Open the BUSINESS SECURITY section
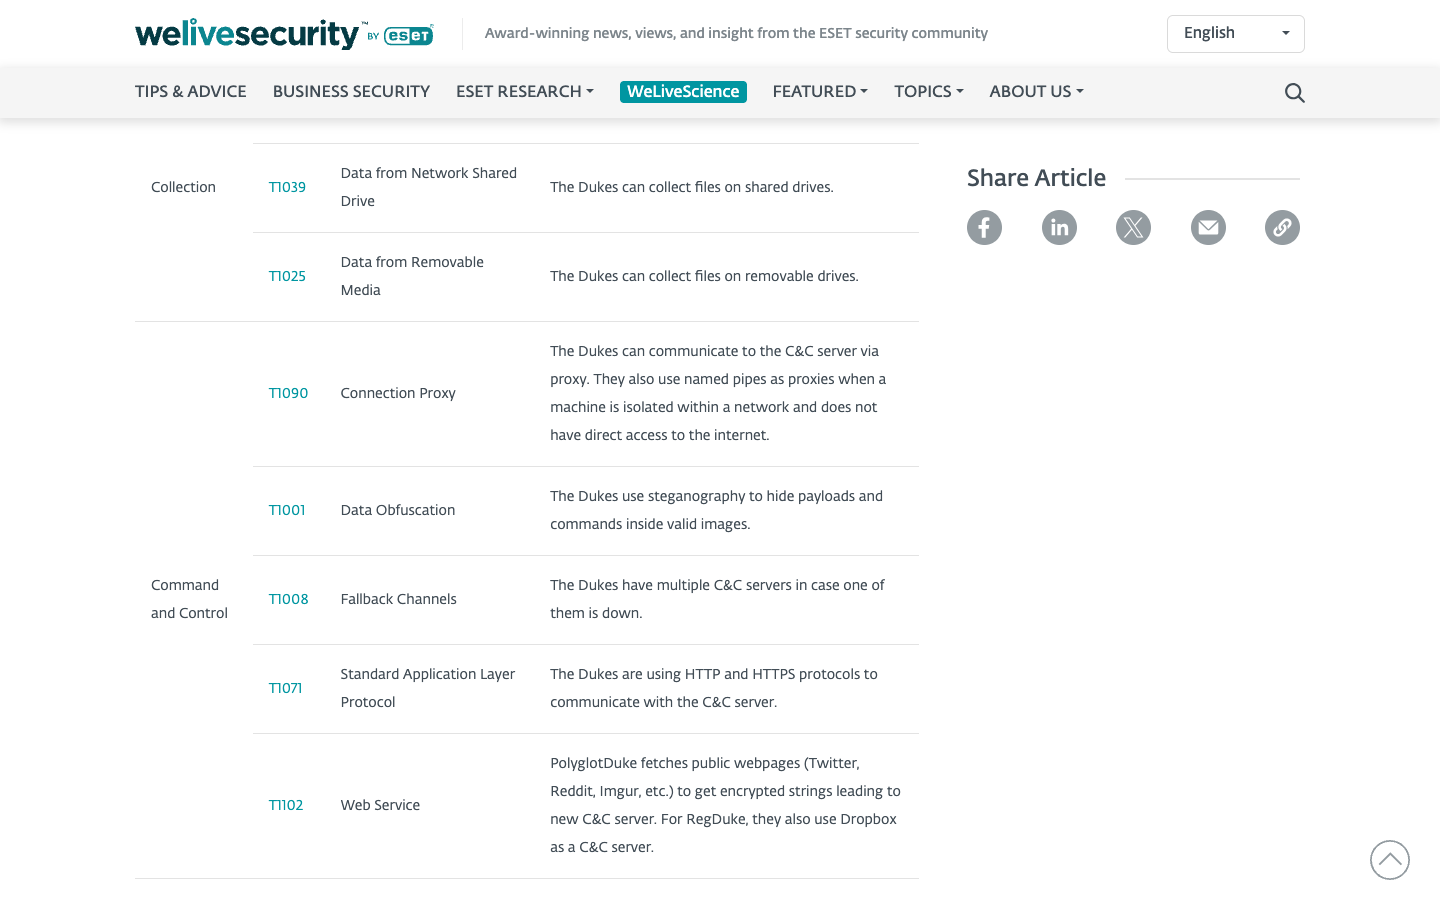 pos(351,91)
